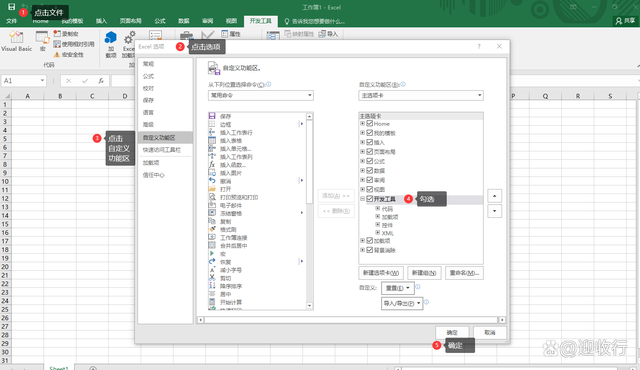This screenshot has height=370, width=640.
Task: Open the 常用命令 commands dropdown
Action: click(261, 95)
